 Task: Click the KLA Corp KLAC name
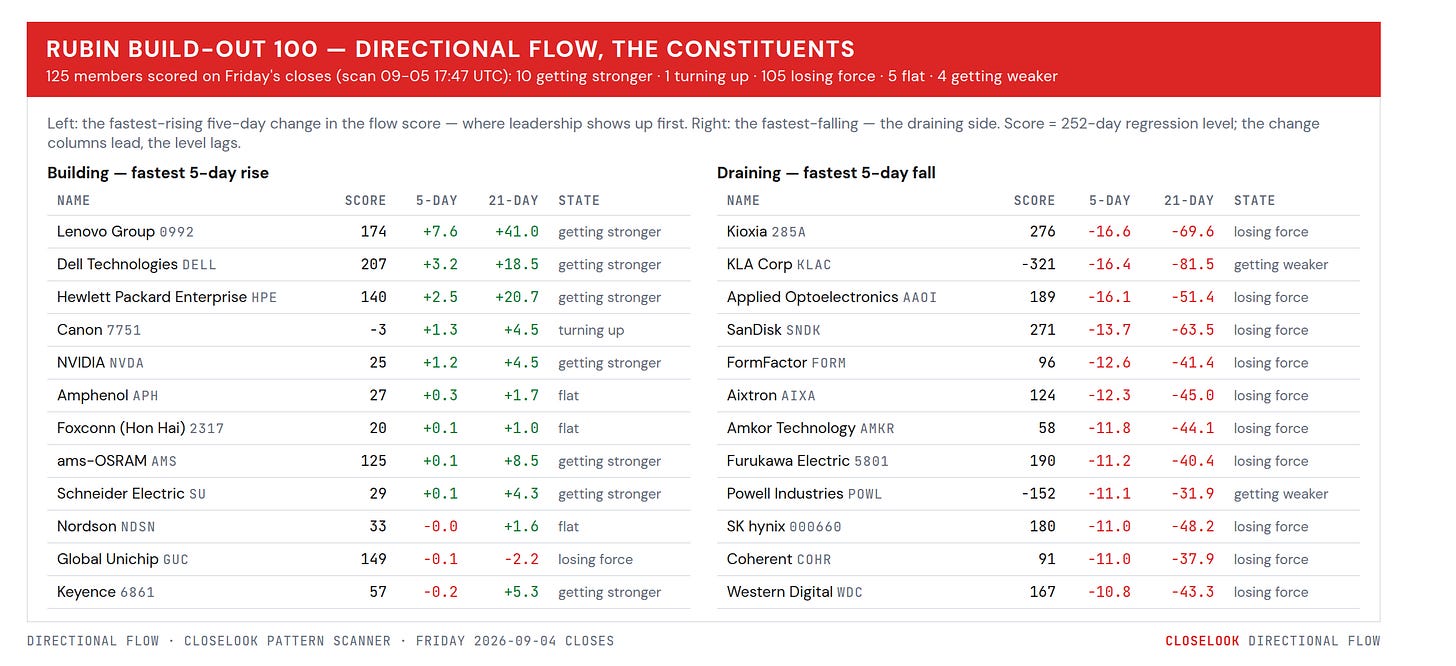tap(779, 265)
